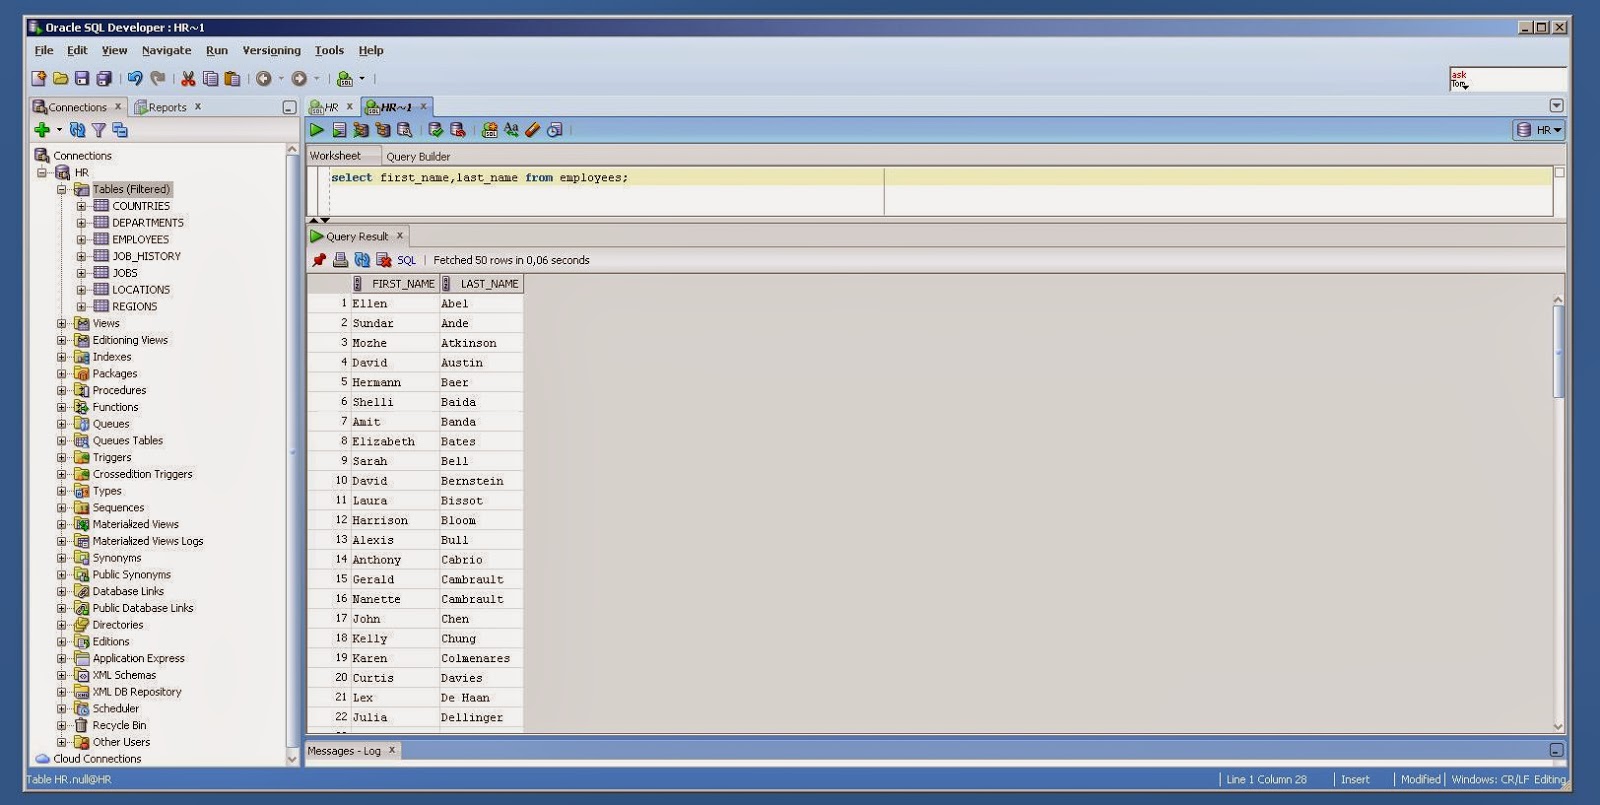This screenshot has width=1600, height=805.
Task: Open a new SQL Worksheet from main toolbar
Action: tap(345, 78)
